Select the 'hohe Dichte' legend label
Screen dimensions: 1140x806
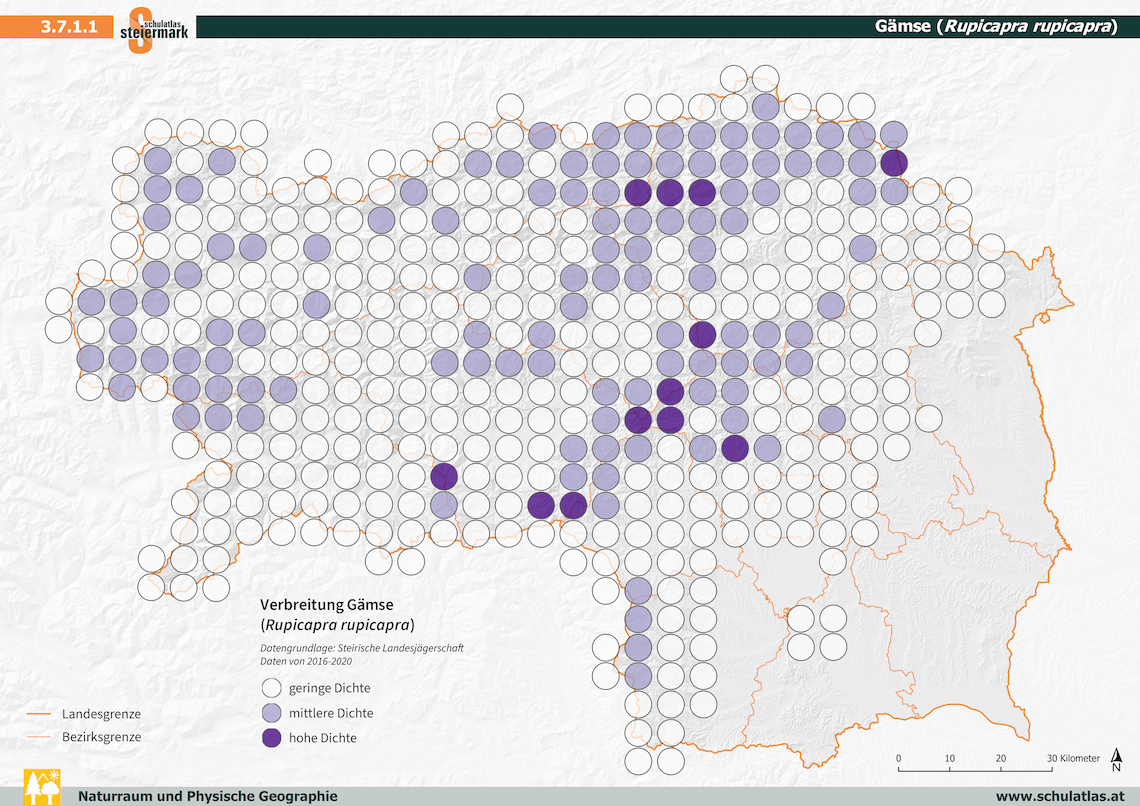[x=322, y=738]
